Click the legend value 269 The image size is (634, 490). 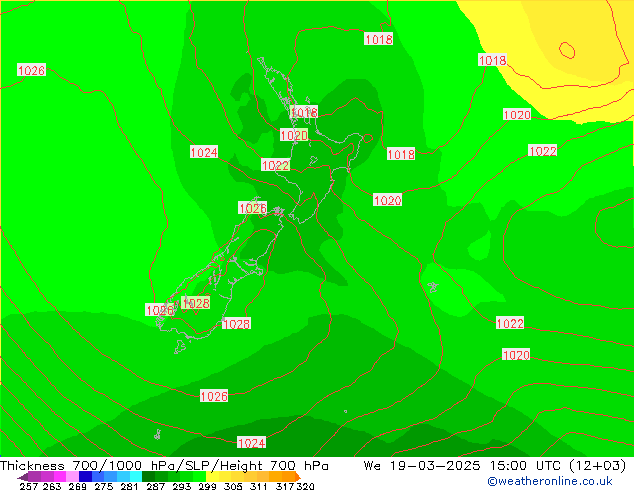point(77,486)
